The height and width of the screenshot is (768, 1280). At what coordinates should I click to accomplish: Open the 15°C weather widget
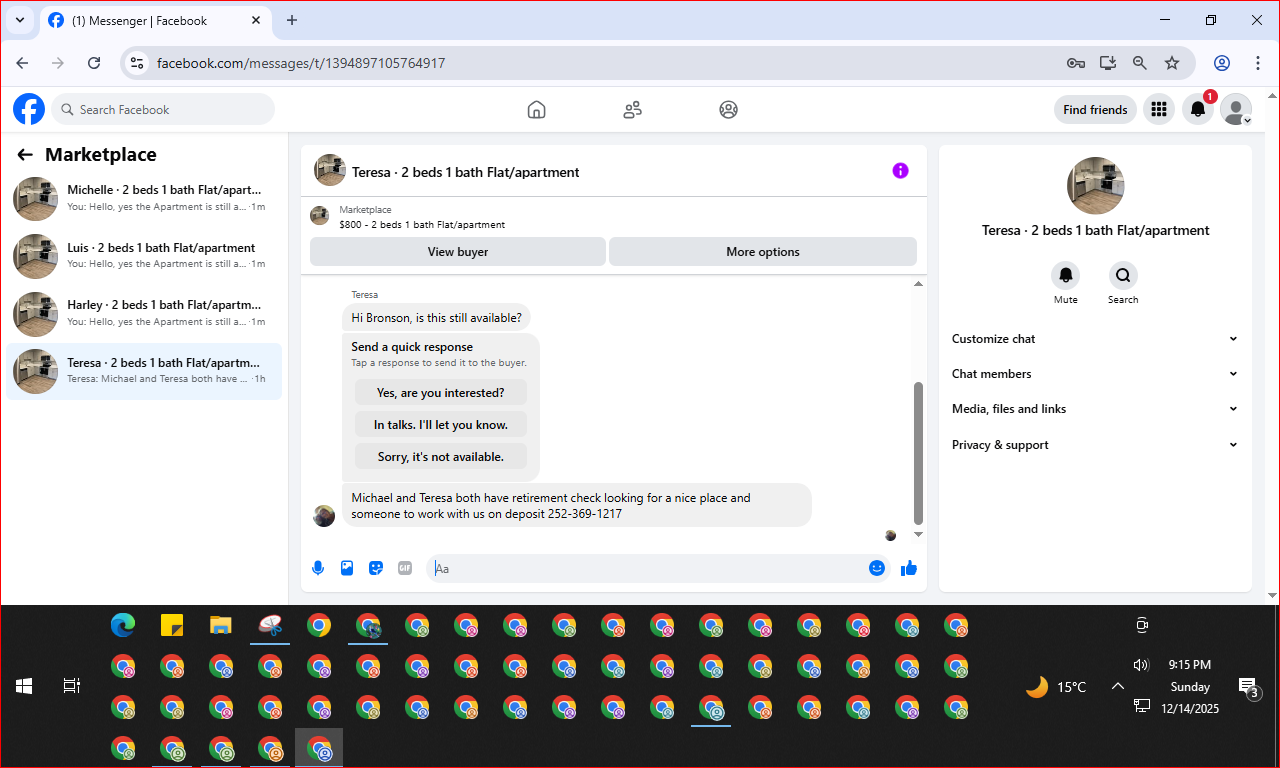(1056, 687)
